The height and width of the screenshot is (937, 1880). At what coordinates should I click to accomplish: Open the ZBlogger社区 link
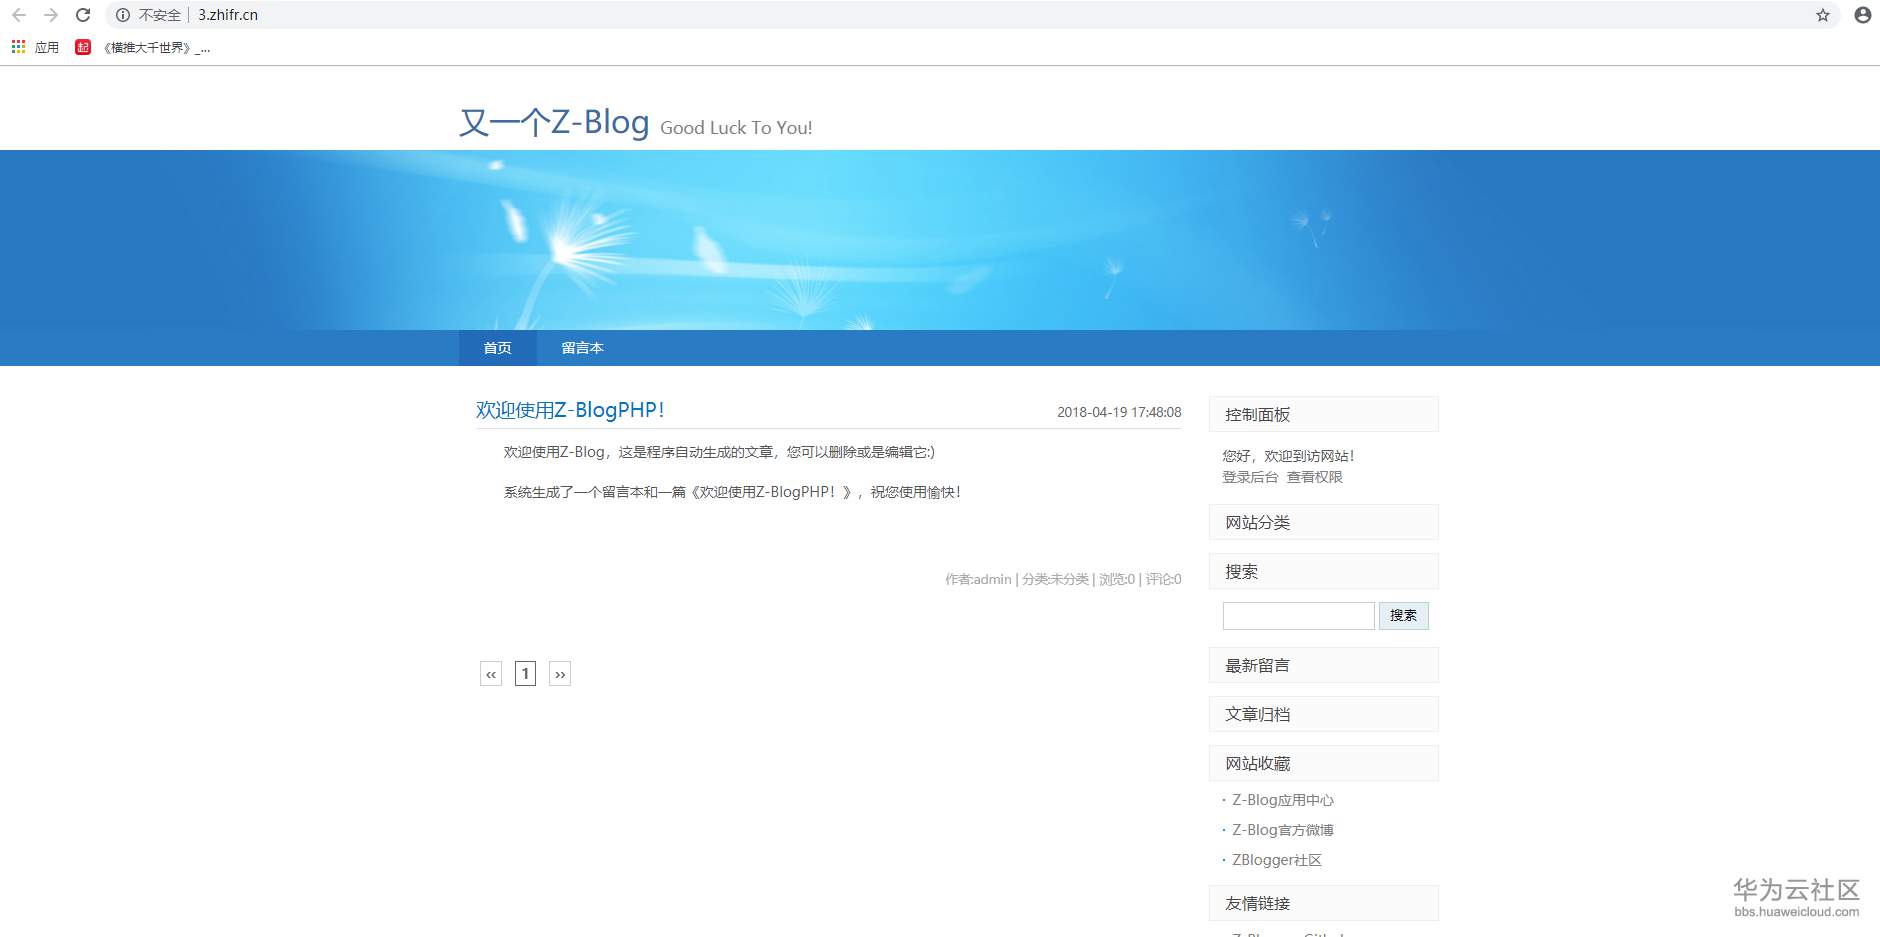coord(1275,859)
